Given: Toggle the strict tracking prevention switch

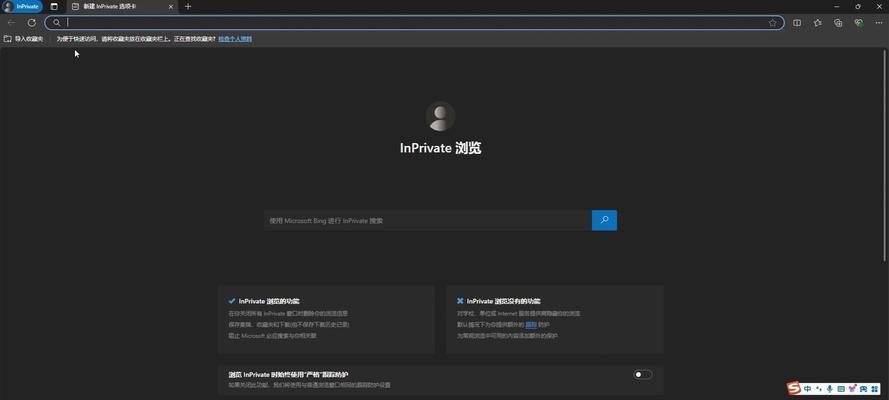Looking at the screenshot, I should tap(643, 375).
